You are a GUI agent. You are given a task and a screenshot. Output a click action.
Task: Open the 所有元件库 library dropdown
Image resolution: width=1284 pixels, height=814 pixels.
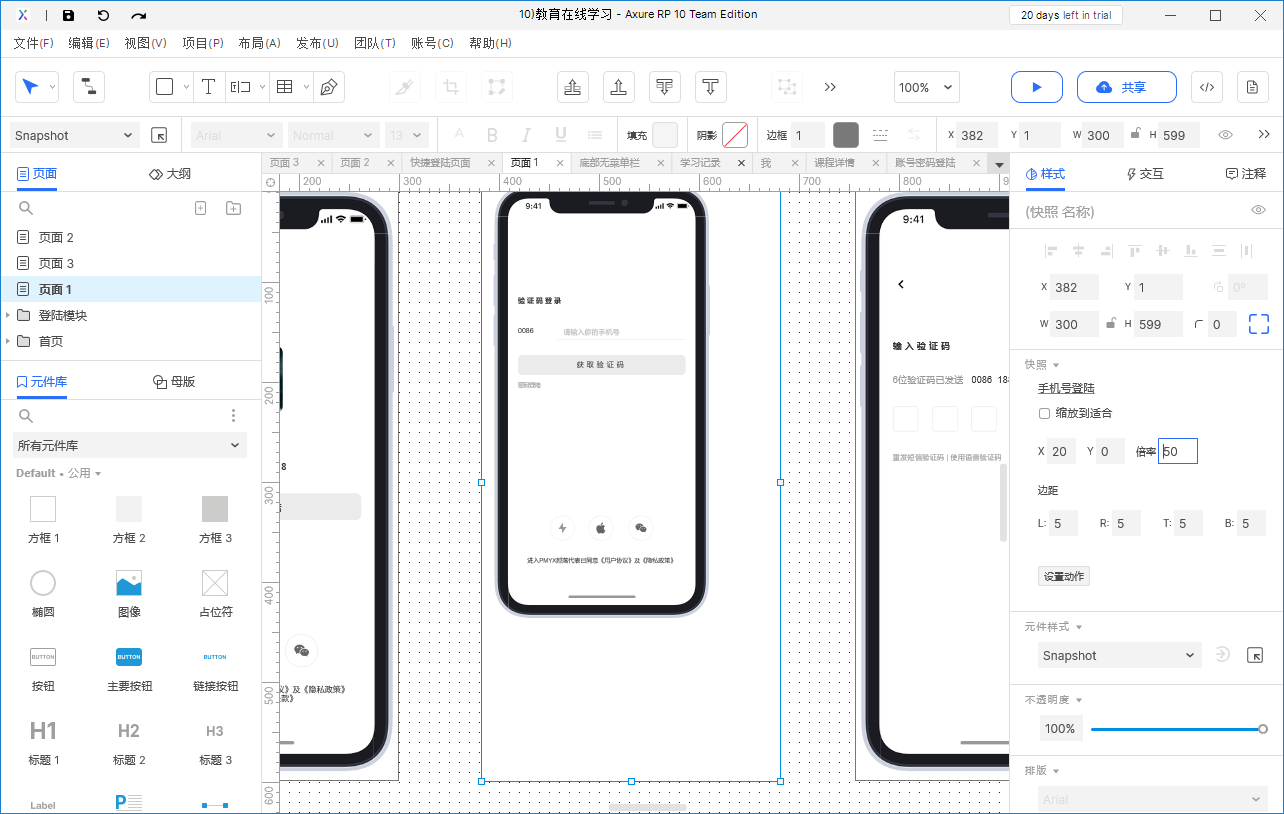tap(130, 445)
